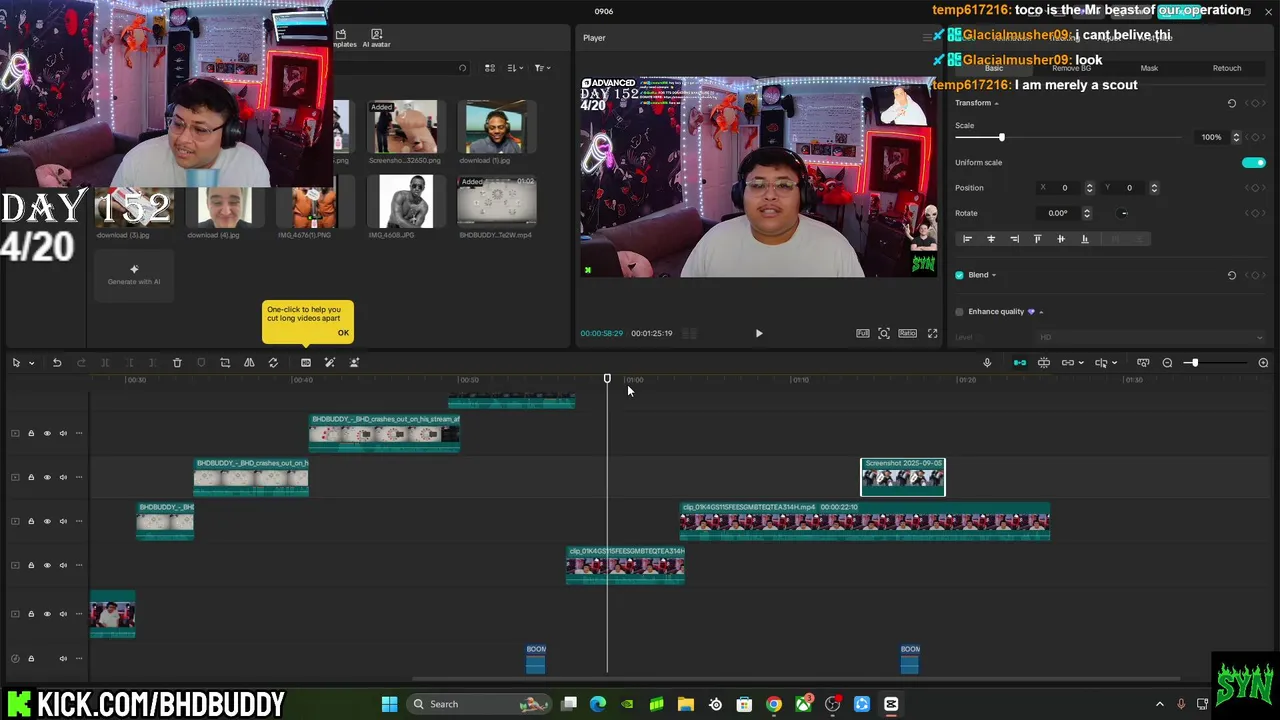Switch to the Remove BG tab

(x=1071, y=68)
